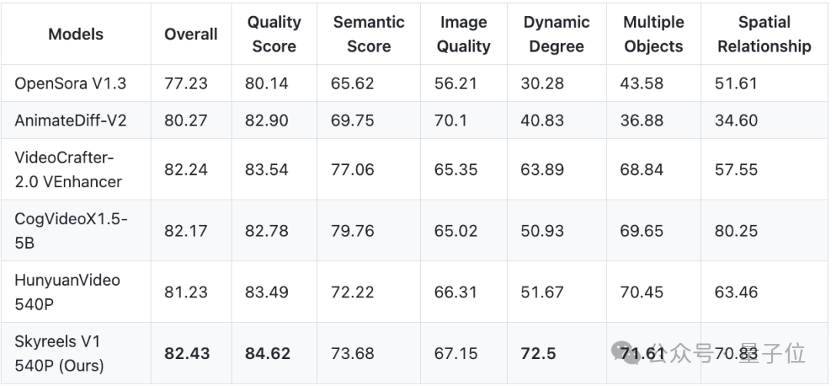Select the bold 84.62 quality score

267,354
